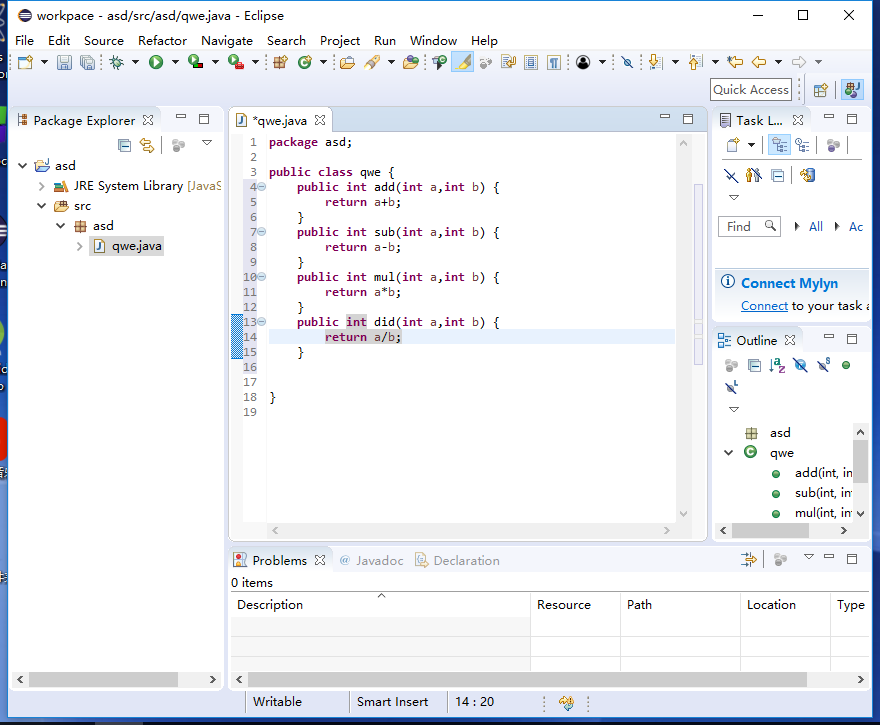The height and width of the screenshot is (725, 880).
Task: Sort Outline members alphabetically
Action: coord(777,365)
